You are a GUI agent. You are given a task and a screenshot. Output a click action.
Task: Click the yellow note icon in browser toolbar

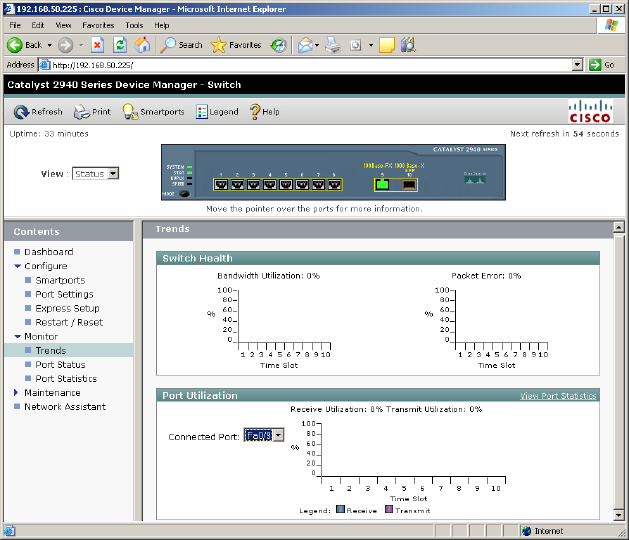pyautogui.click(x=387, y=45)
